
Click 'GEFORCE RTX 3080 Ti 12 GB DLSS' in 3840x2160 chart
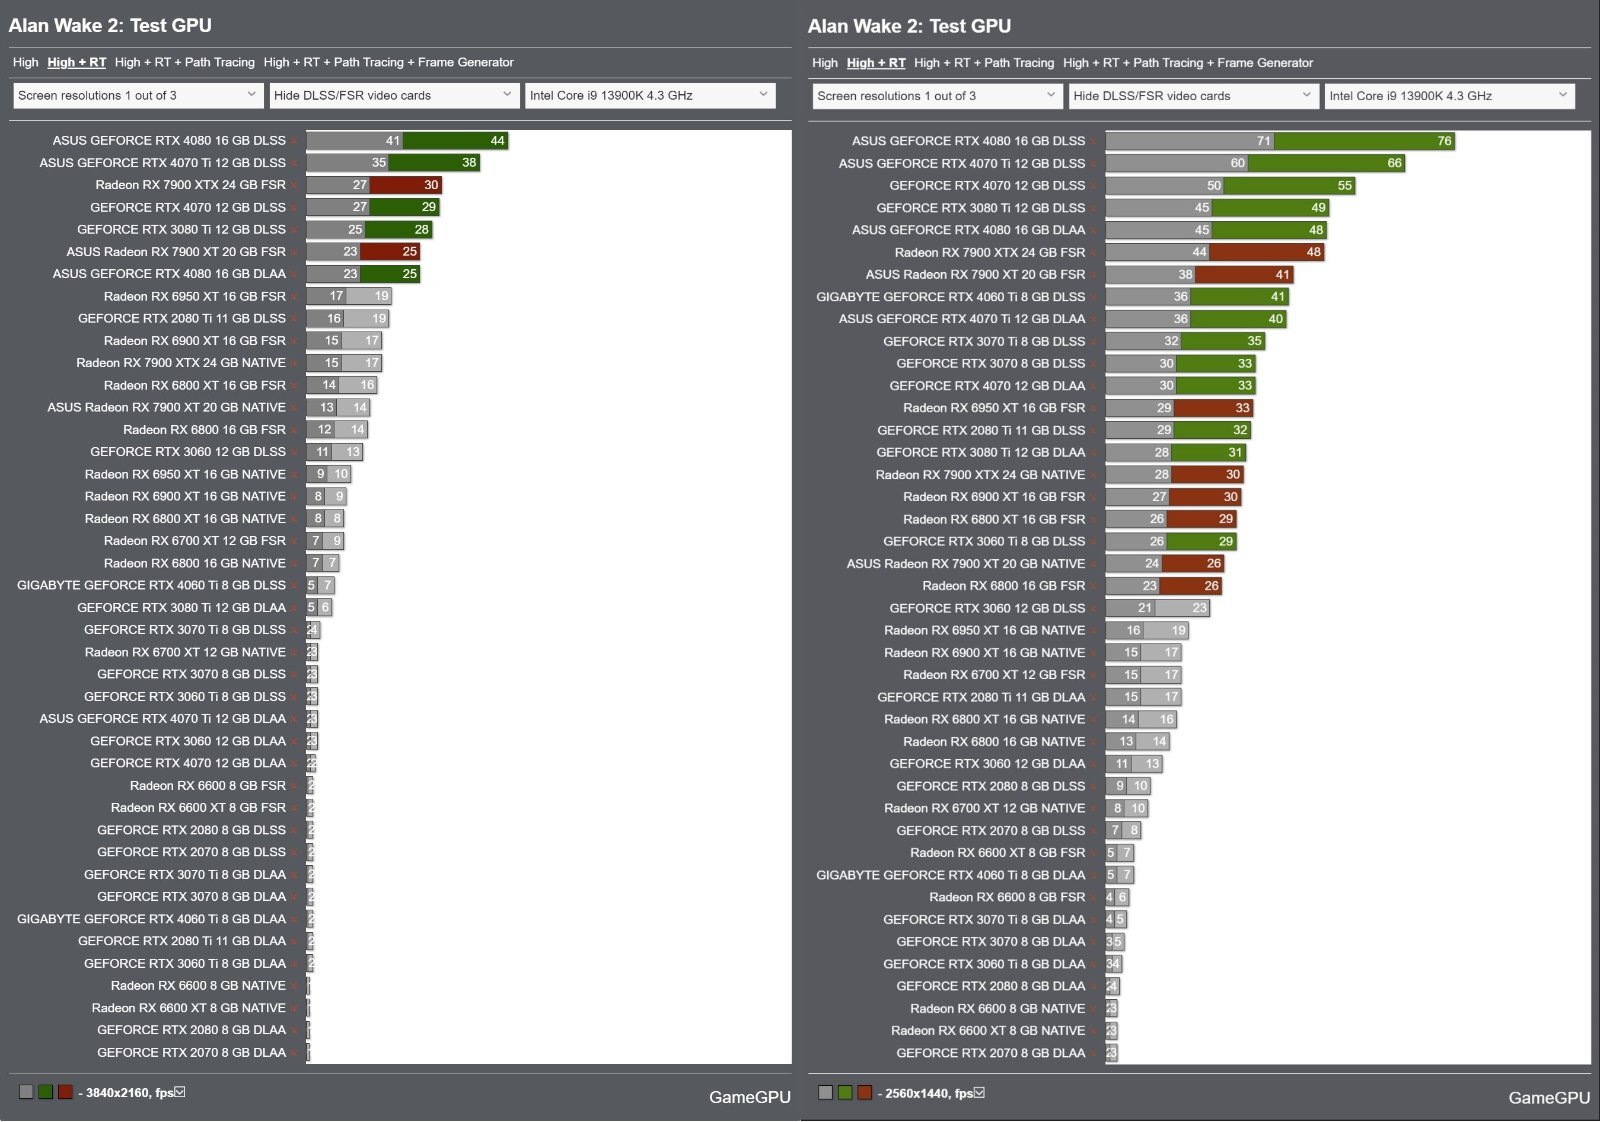[x=181, y=229]
